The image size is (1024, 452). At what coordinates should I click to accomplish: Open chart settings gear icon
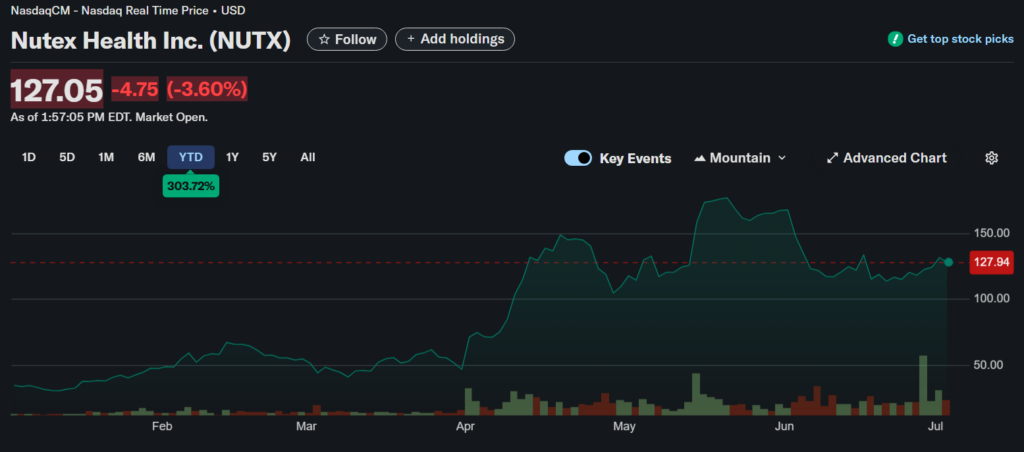coord(991,158)
